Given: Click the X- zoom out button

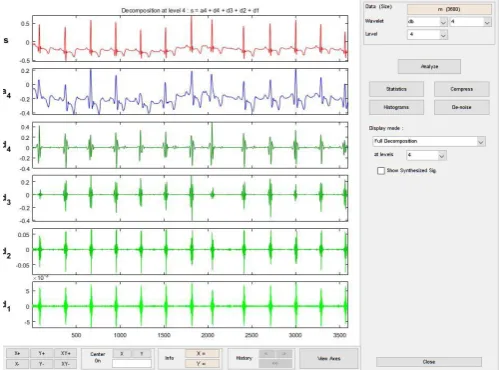Looking at the screenshot, I should point(17,364).
